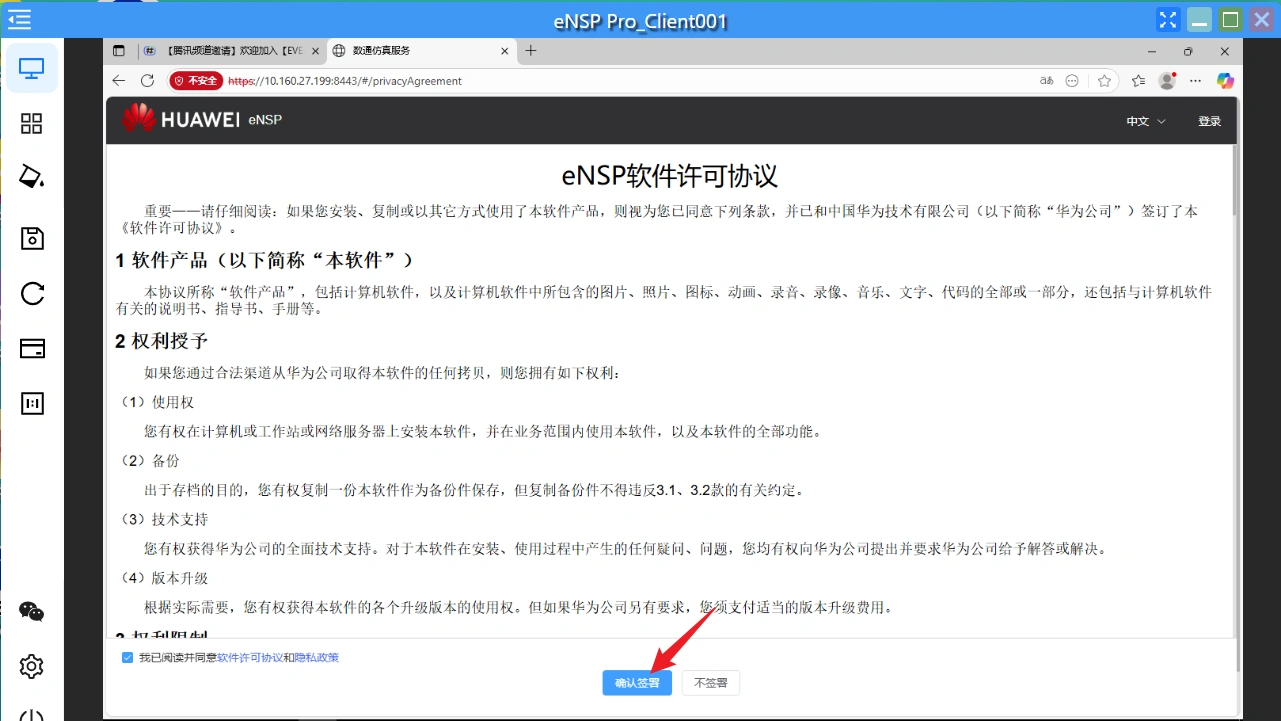The height and width of the screenshot is (721, 1281).
Task: Open the 软件许可协议 link
Action: coord(250,657)
